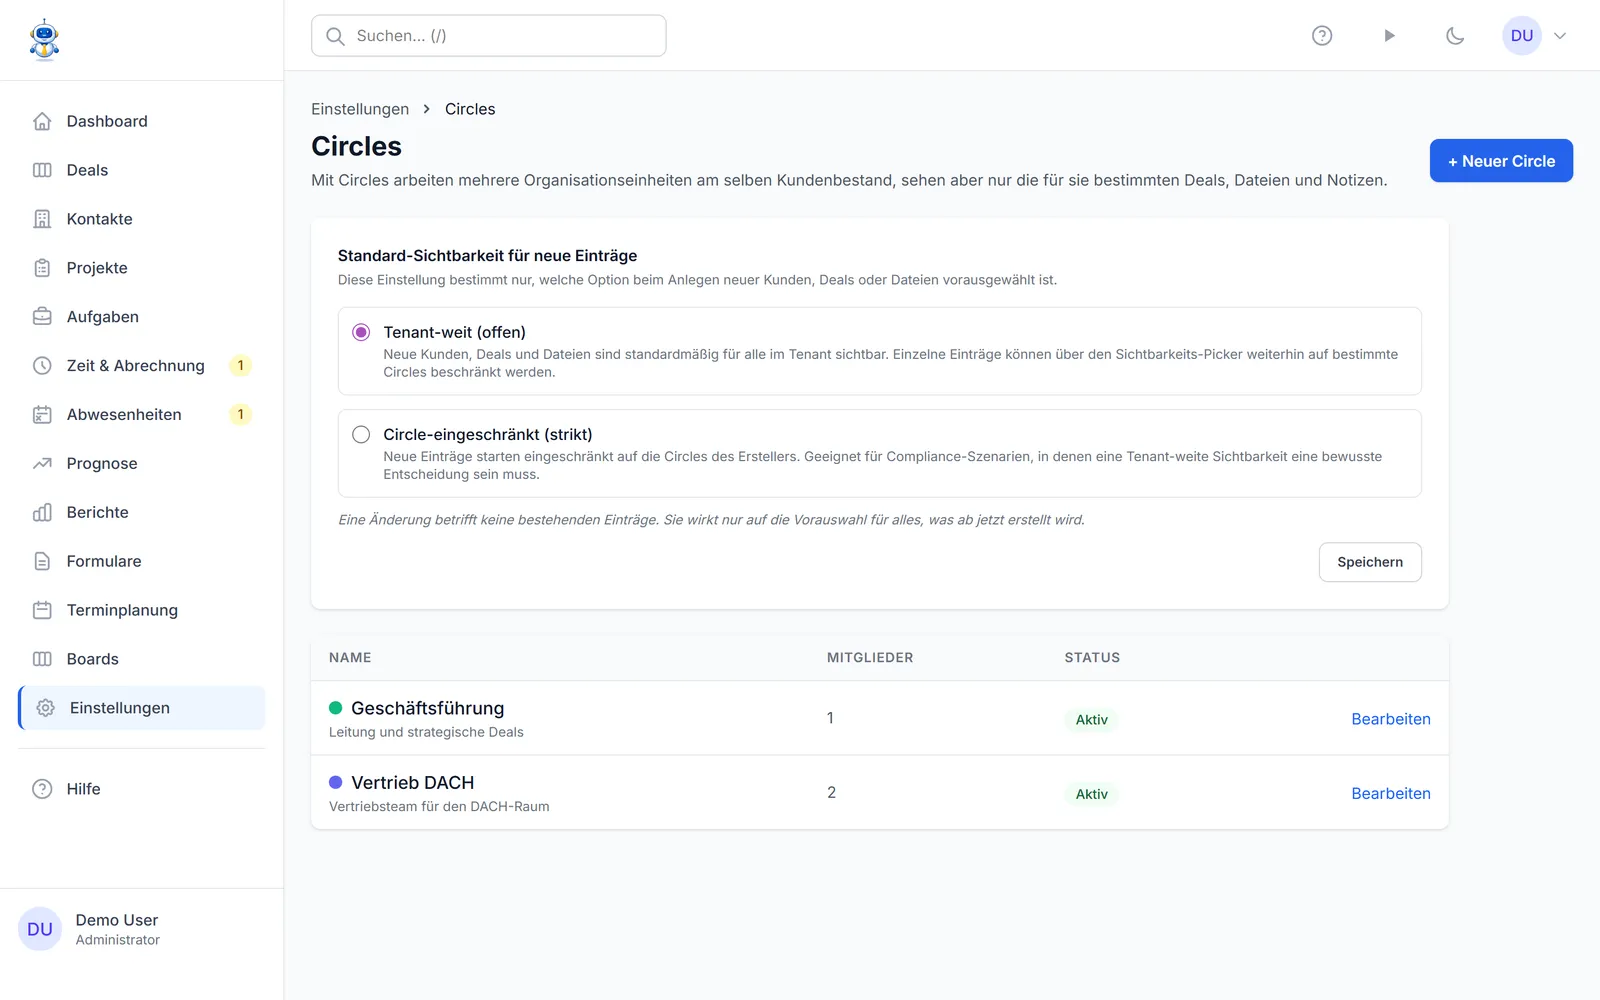The image size is (1600, 1000).
Task: Select the Tenant-weit (offen) radio option
Action: point(361,332)
